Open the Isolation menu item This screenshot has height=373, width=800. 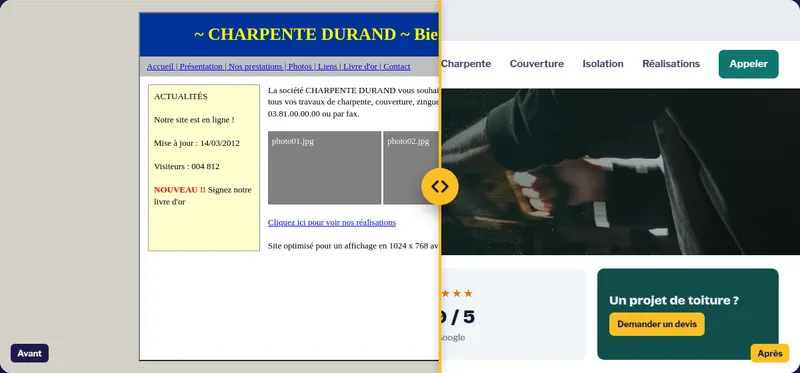click(603, 64)
